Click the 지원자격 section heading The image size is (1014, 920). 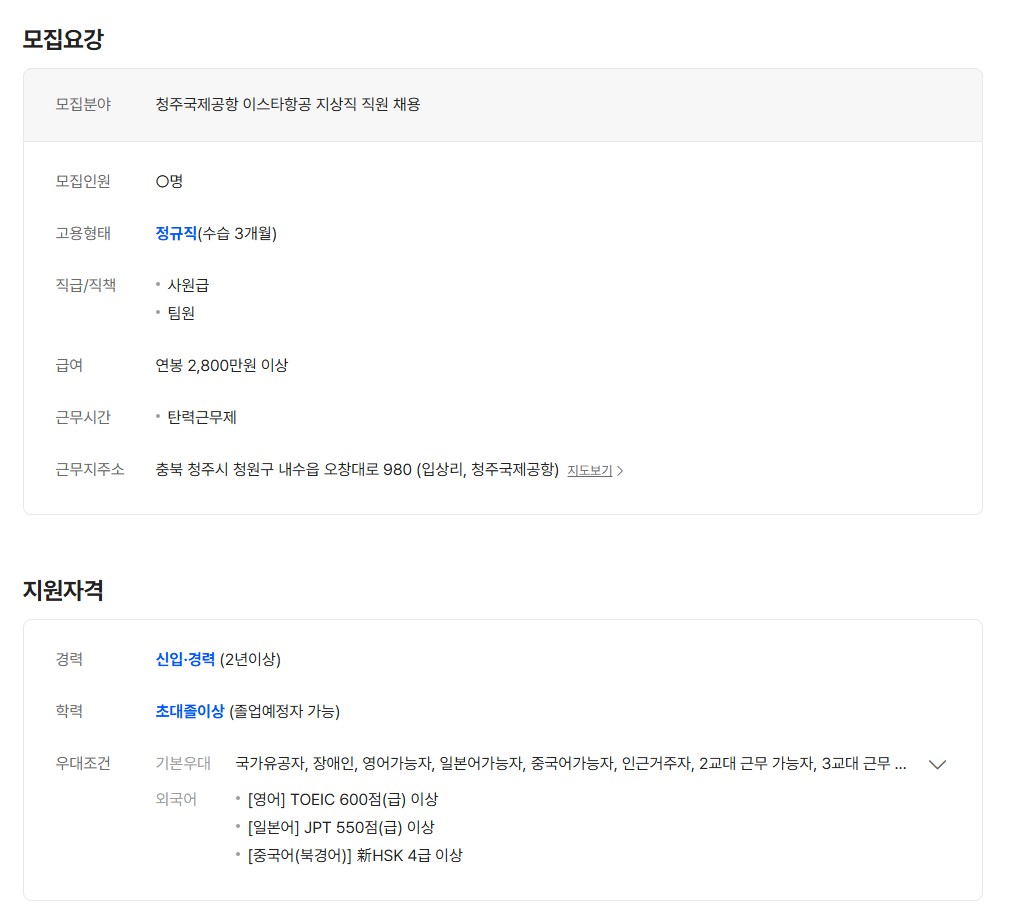click(x=63, y=590)
